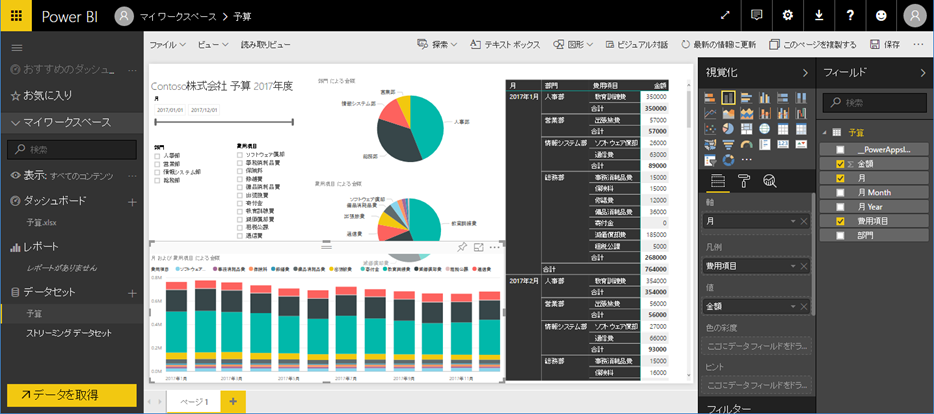This screenshot has height=414, width=934.
Task: Click テキスト ボックス in the toolbar
Action: 505,45
